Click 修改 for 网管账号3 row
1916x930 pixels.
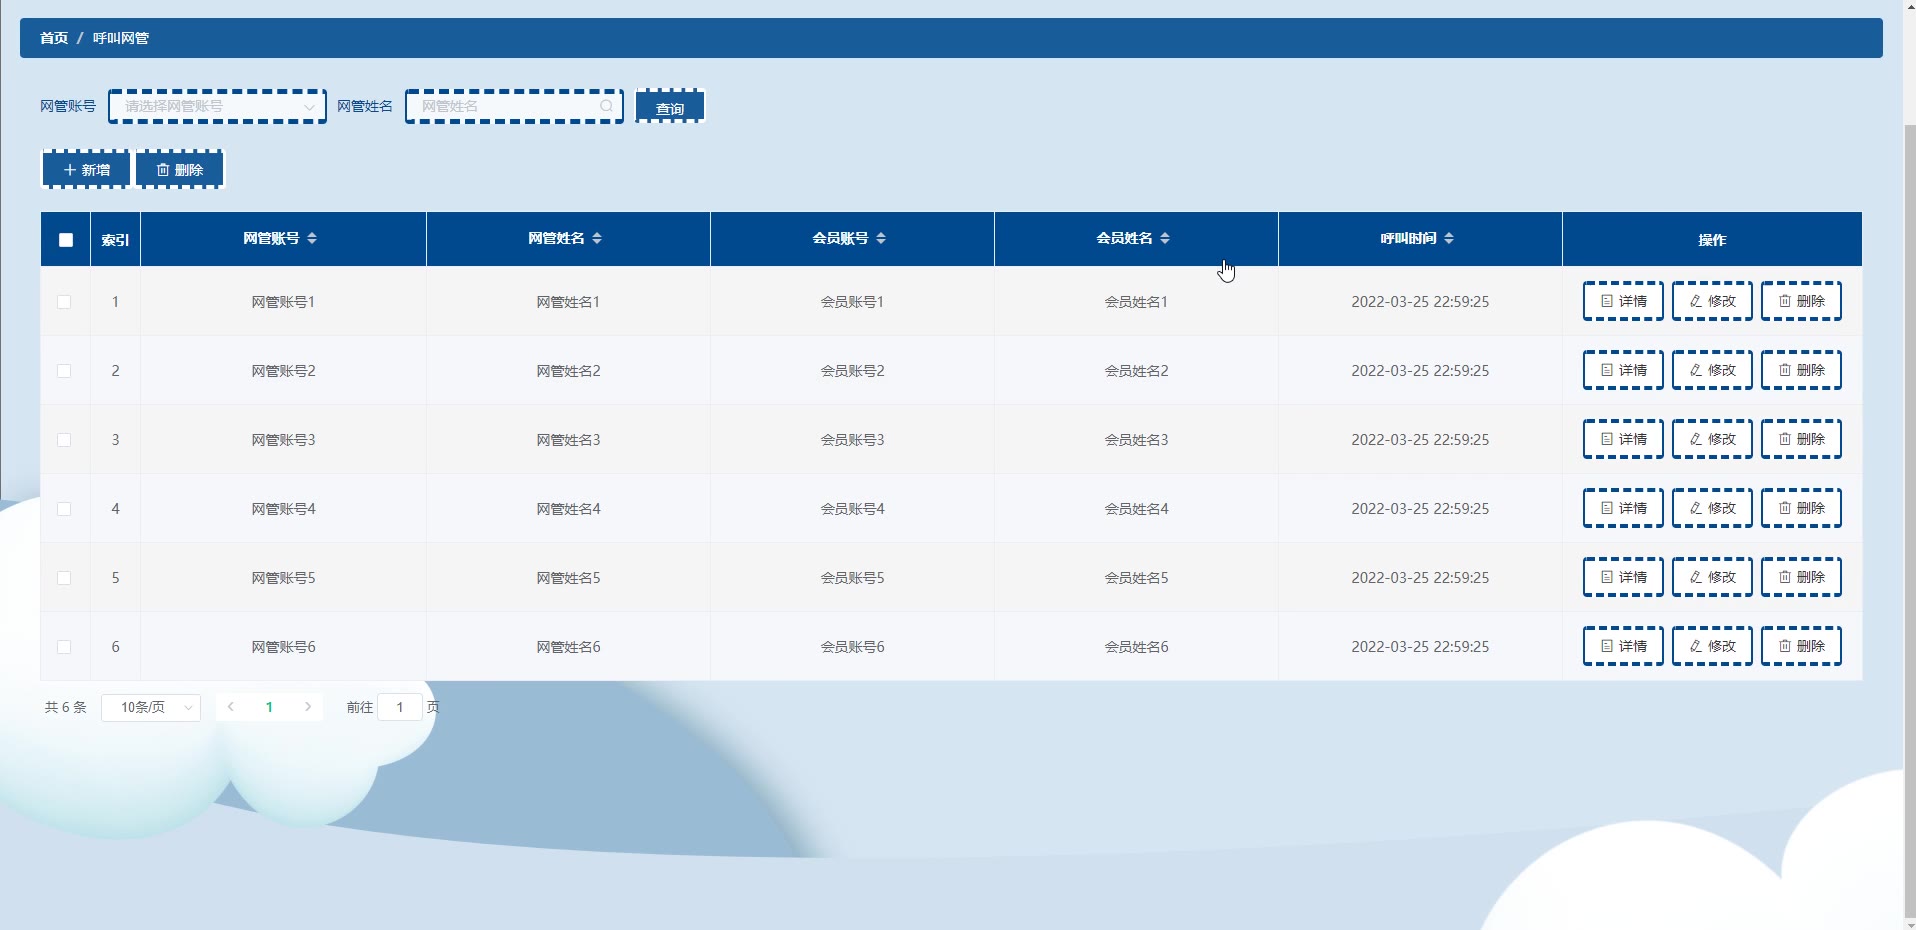1712,439
